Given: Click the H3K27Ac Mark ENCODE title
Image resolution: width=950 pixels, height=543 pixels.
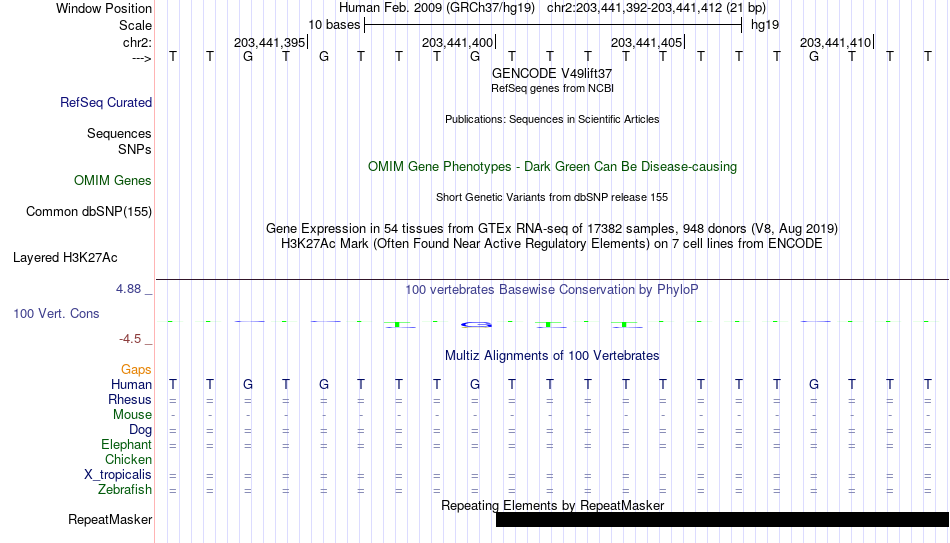Looking at the screenshot, I should (552, 244).
